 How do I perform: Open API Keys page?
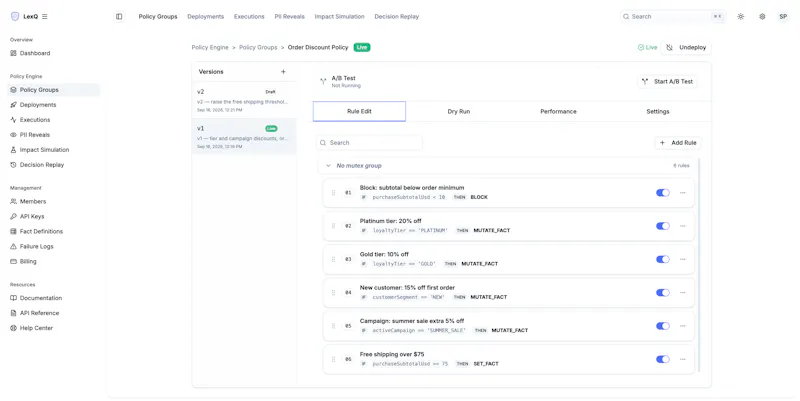coord(53,216)
